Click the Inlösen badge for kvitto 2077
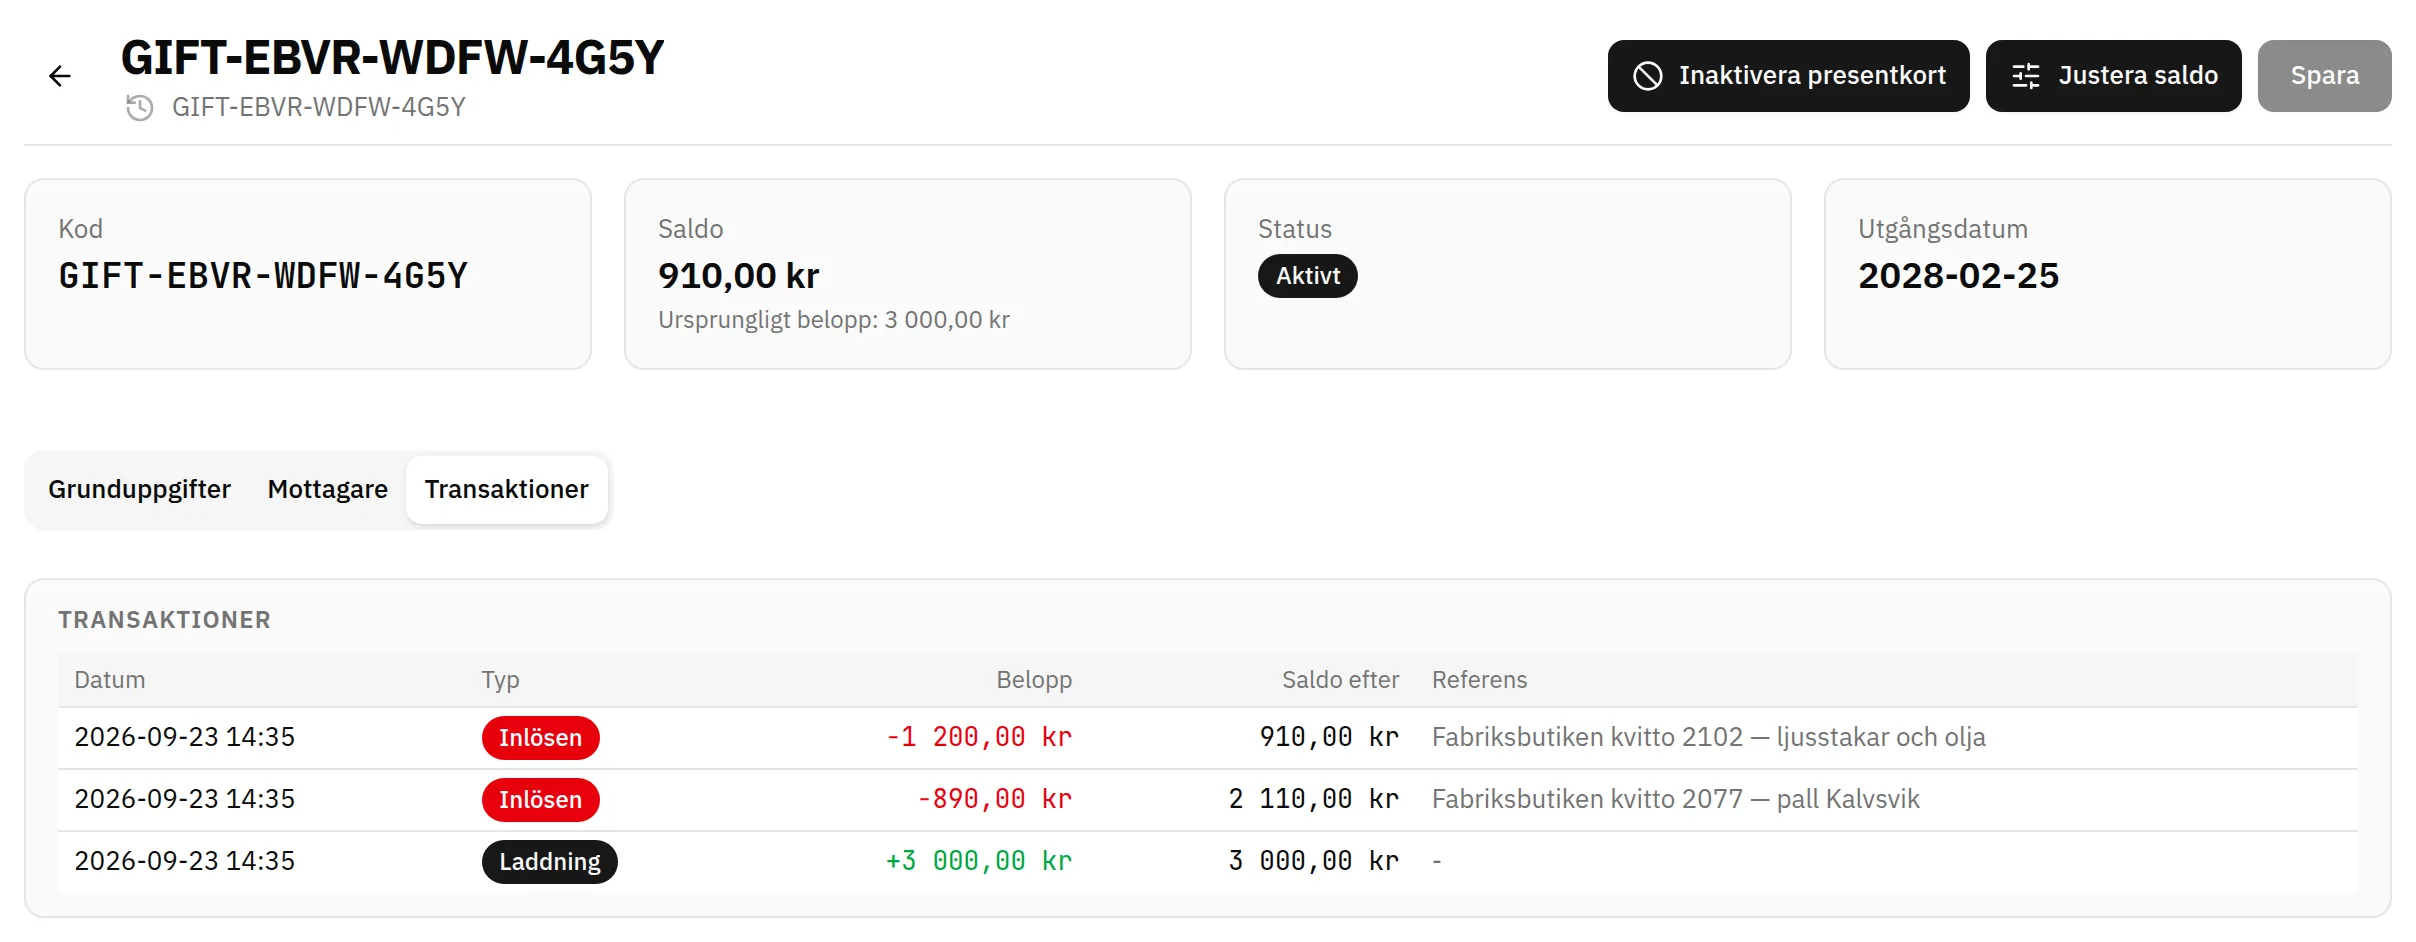The width and height of the screenshot is (2416, 942). (540, 800)
